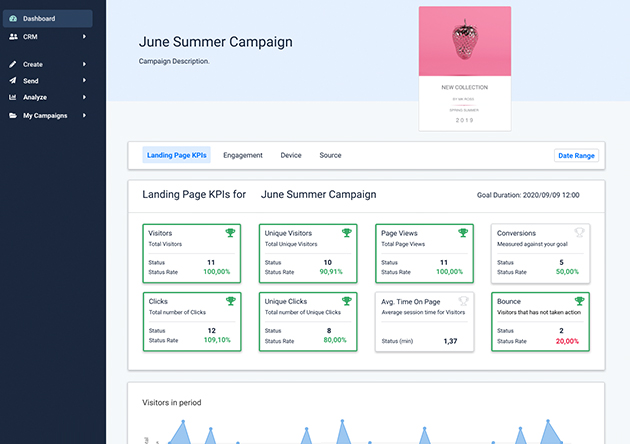Click the Unique Clicks rate 80,00%
Screen dimensions: 630x444
pyautogui.click(x=335, y=340)
